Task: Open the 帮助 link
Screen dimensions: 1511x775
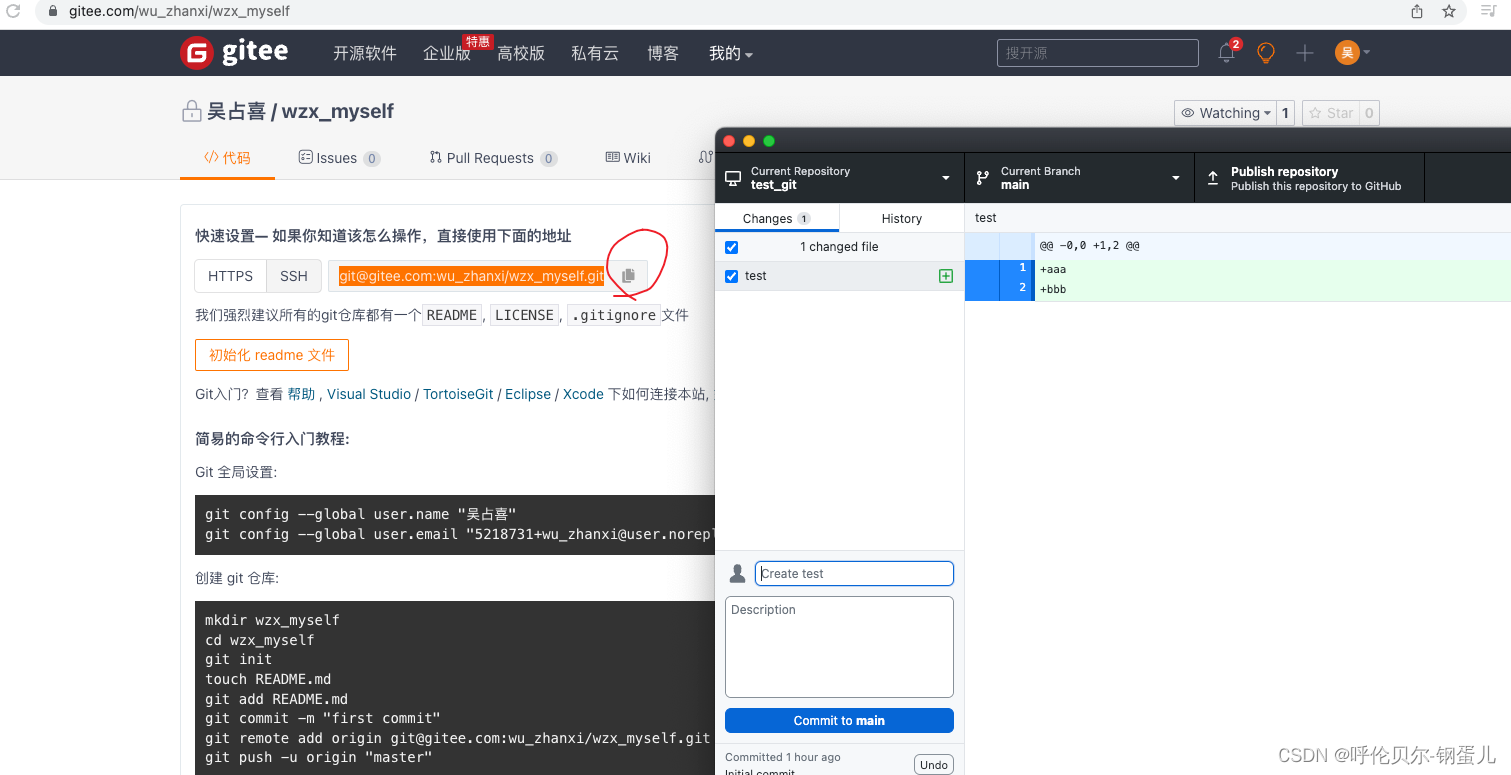Action: 301,394
